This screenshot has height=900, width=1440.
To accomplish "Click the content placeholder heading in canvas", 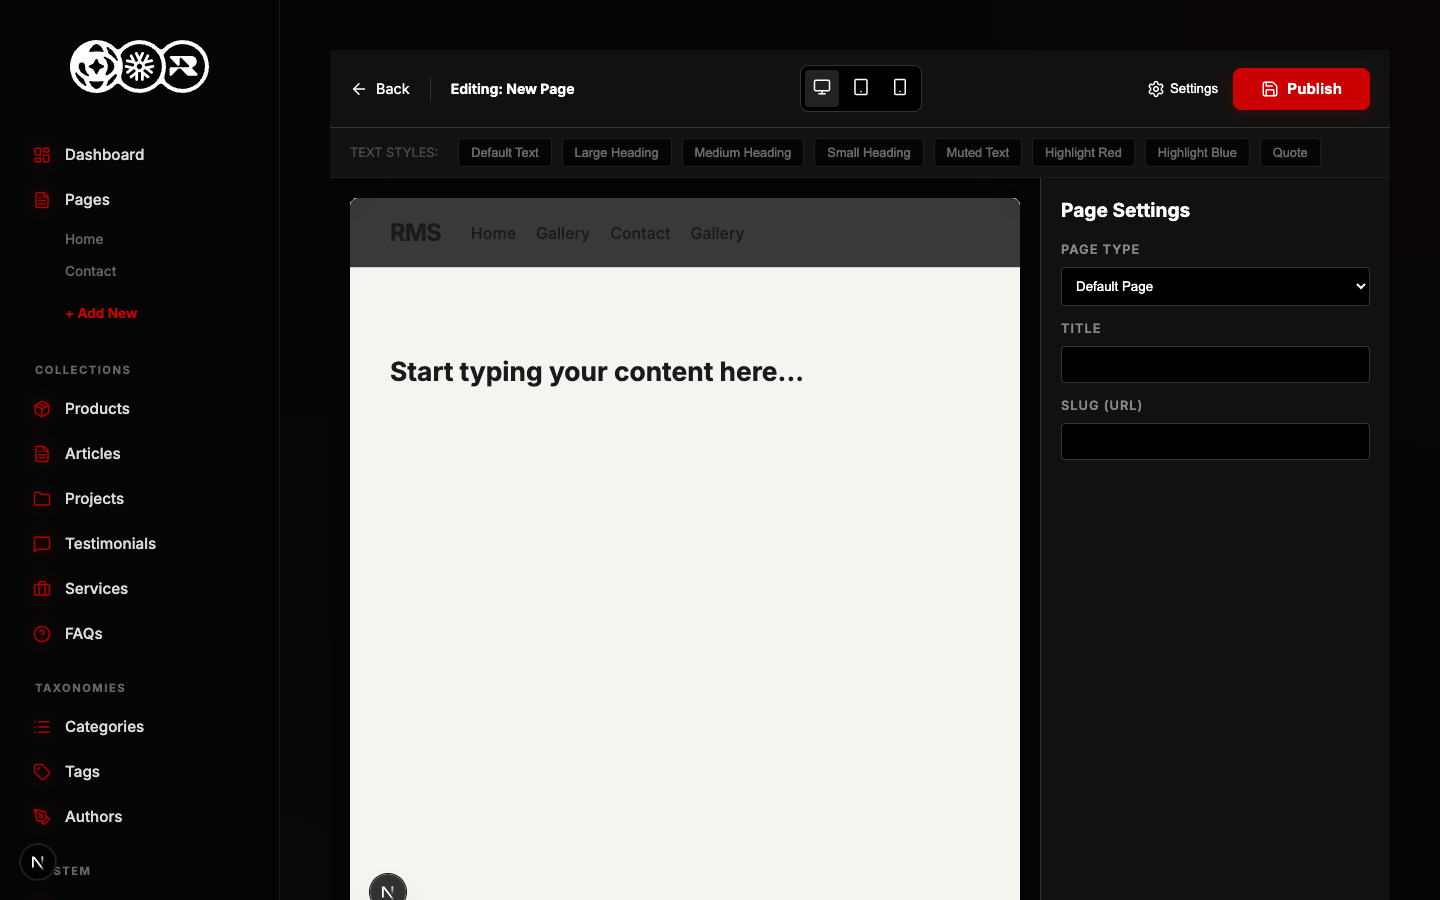I will pos(597,372).
